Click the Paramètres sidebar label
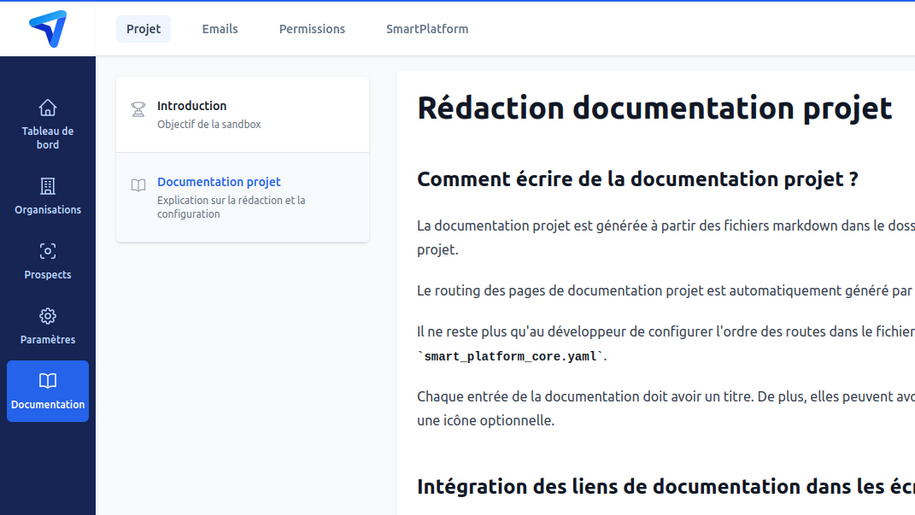Viewport: 915px width, 515px height. [x=48, y=339]
